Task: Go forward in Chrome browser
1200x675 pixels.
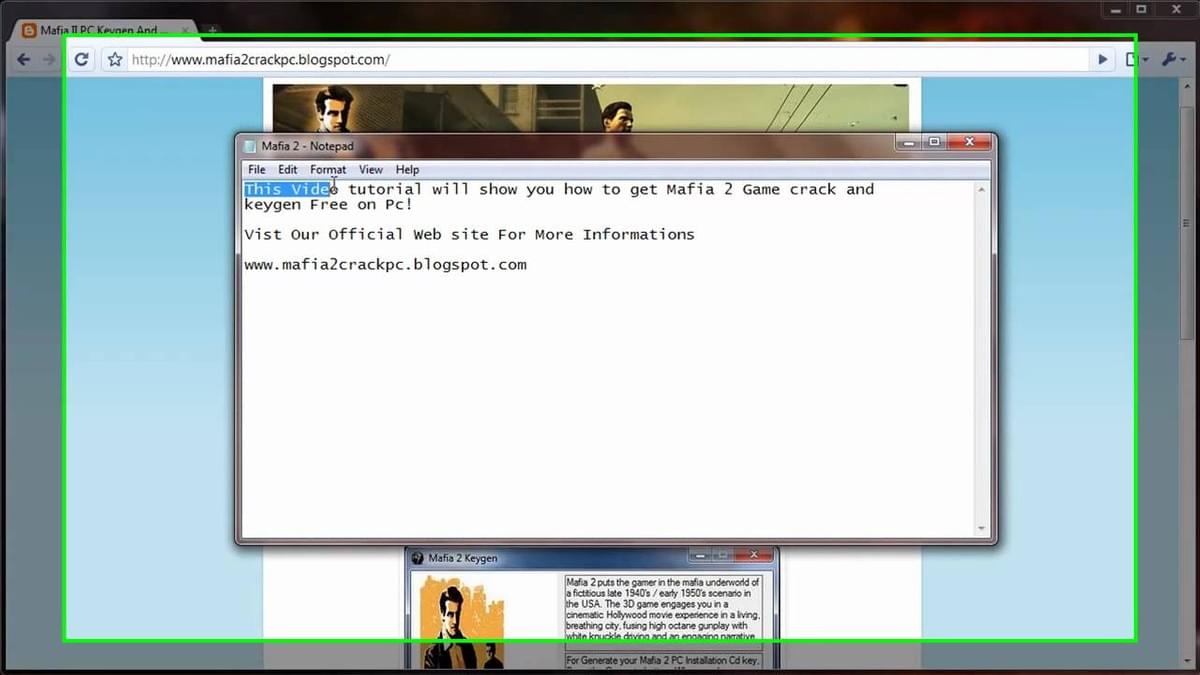Action: (x=49, y=59)
